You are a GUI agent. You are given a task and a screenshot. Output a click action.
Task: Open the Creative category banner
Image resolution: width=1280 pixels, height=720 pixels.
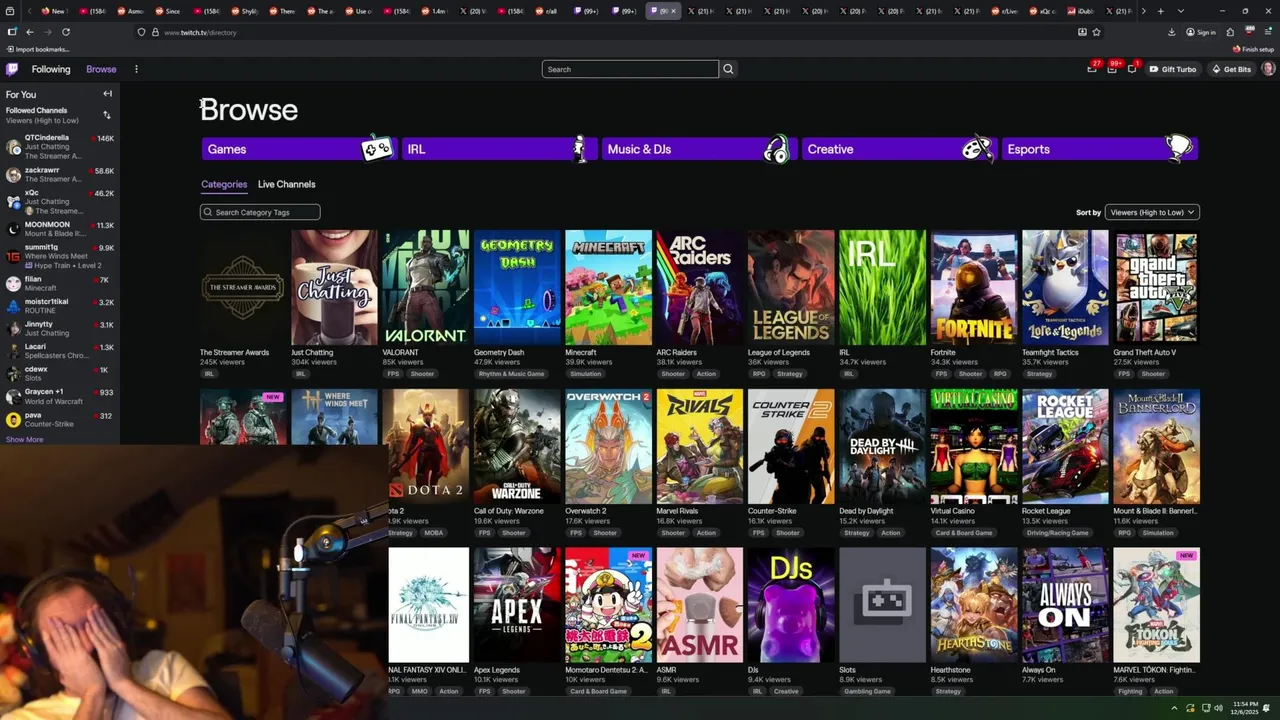click(899, 149)
